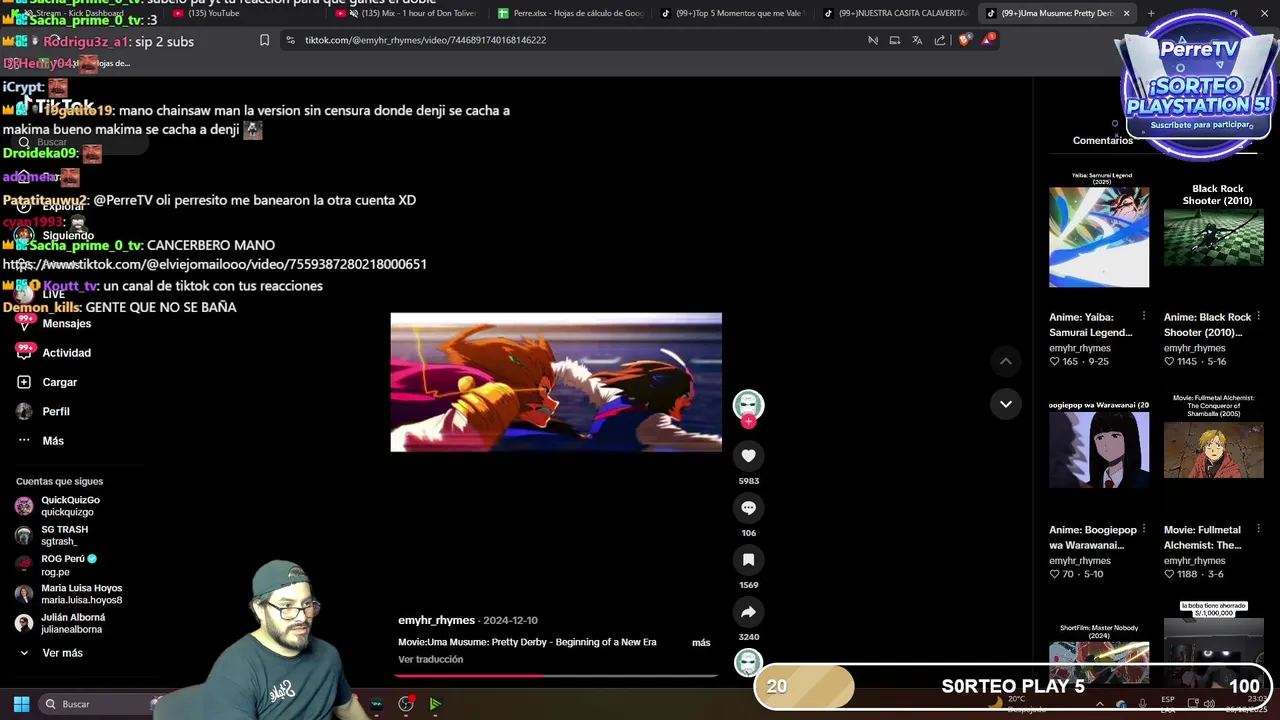The height and width of the screenshot is (720, 1280).
Task: Like the video with the heart icon
Action: coord(748,456)
